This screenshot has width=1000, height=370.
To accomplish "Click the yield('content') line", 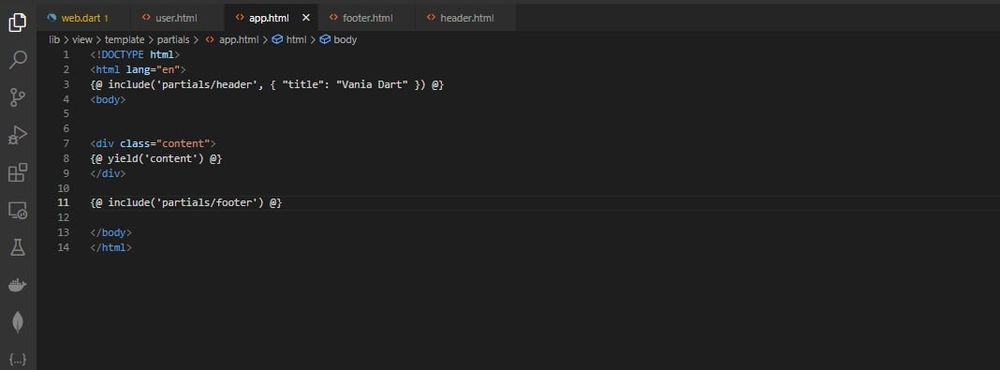I will pyautogui.click(x=156, y=158).
